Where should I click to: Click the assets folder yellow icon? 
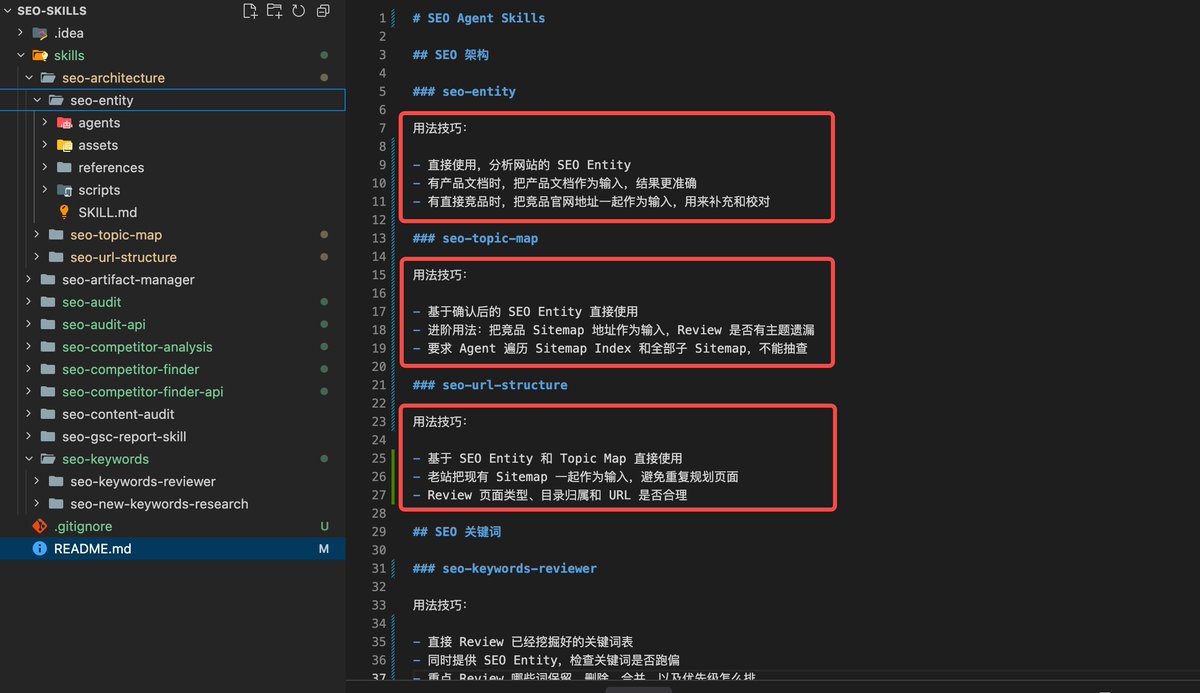click(x=64, y=145)
